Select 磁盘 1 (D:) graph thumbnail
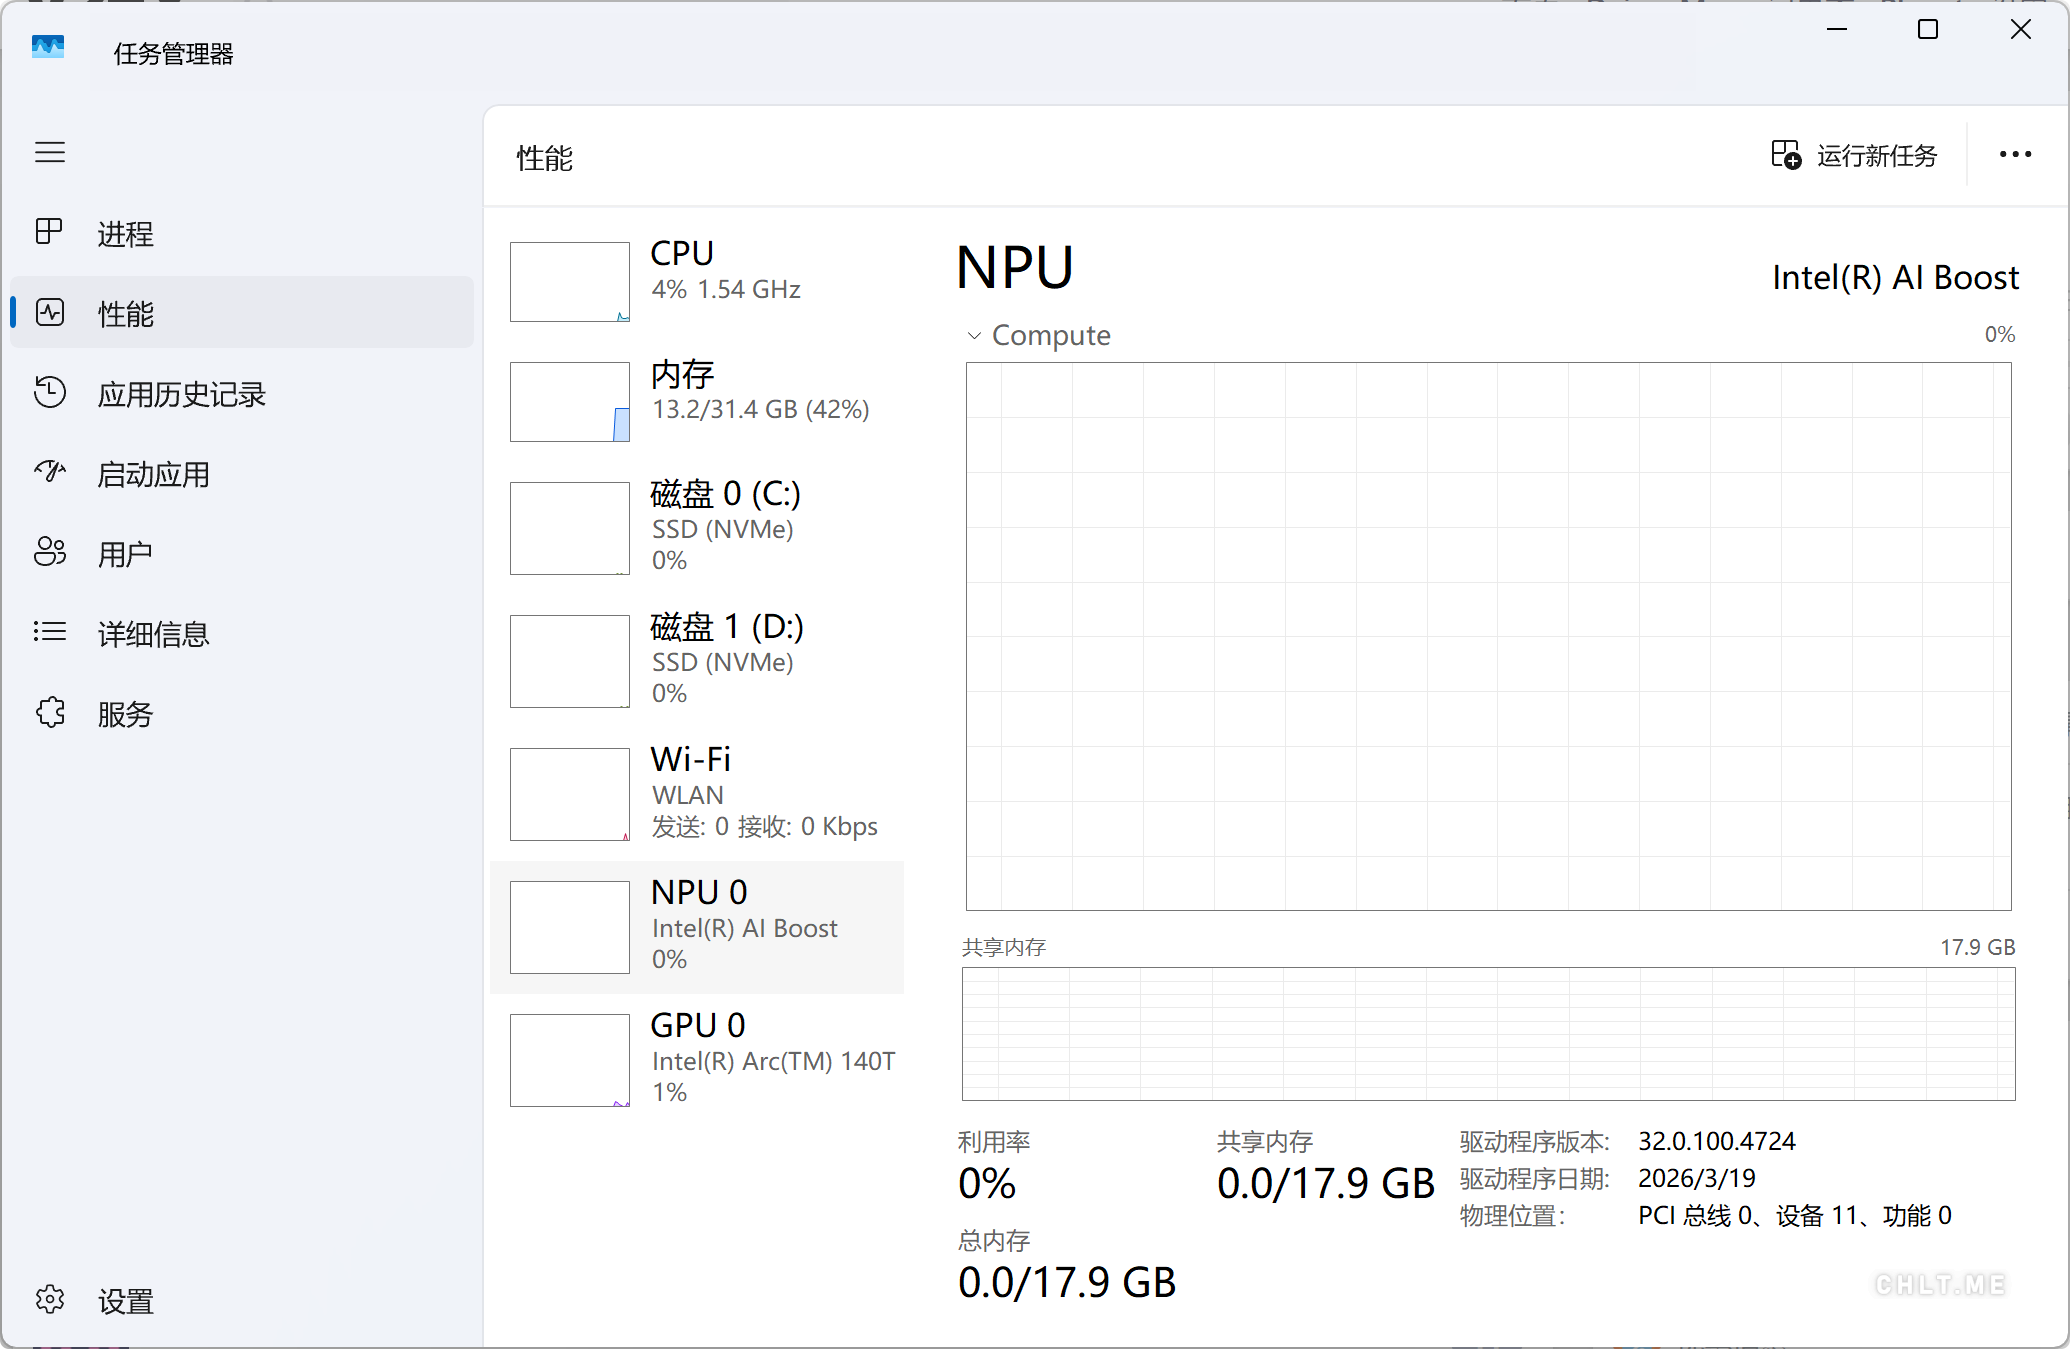This screenshot has height=1349, width=2070. point(570,661)
